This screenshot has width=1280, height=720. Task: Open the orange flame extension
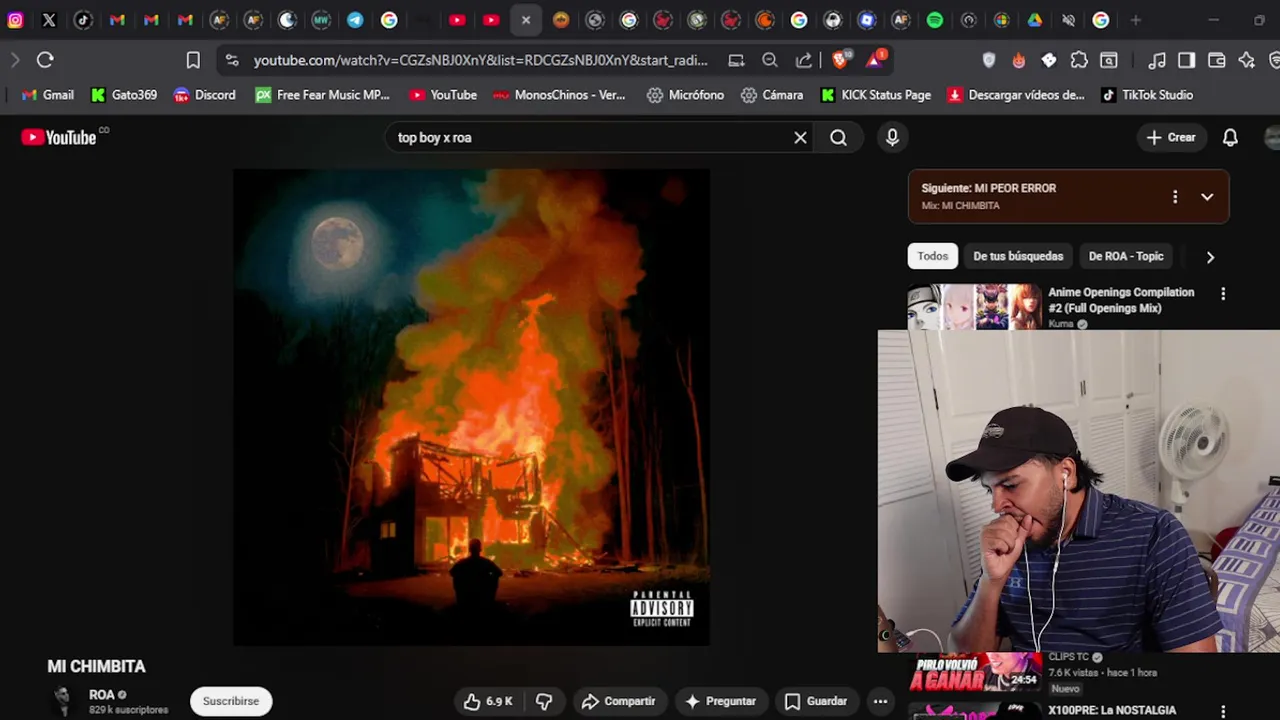click(1018, 60)
